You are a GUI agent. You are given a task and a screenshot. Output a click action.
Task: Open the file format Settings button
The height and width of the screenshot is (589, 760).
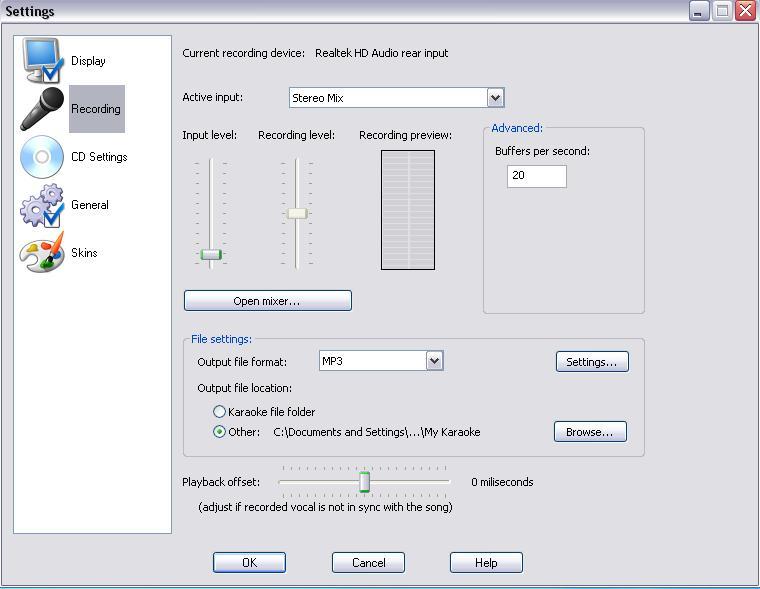[592, 362]
